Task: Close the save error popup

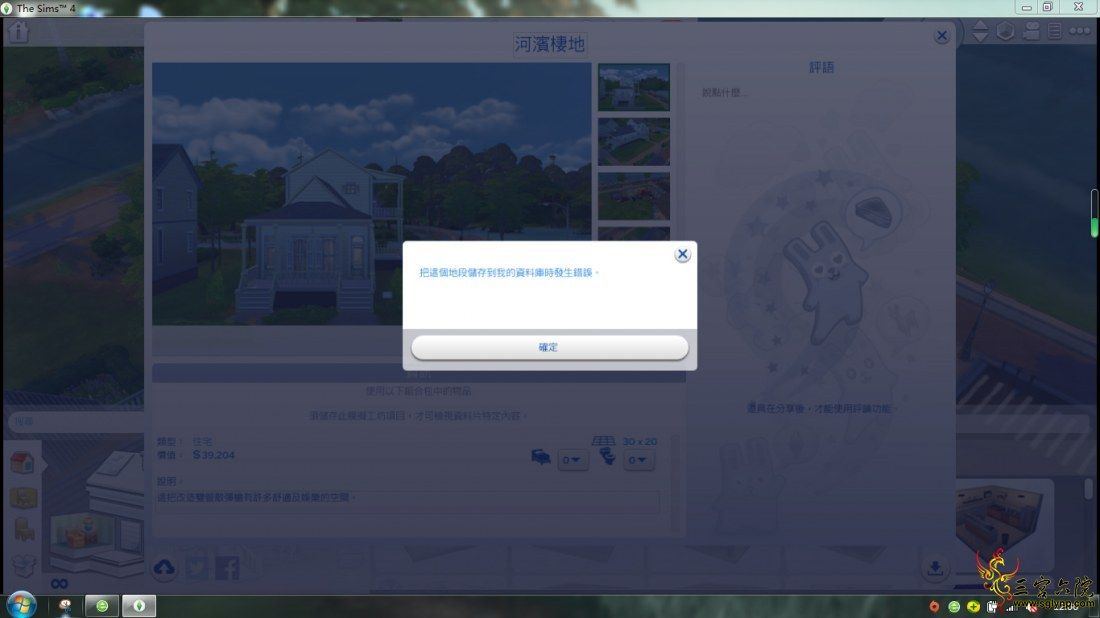Action: [682, 254]
